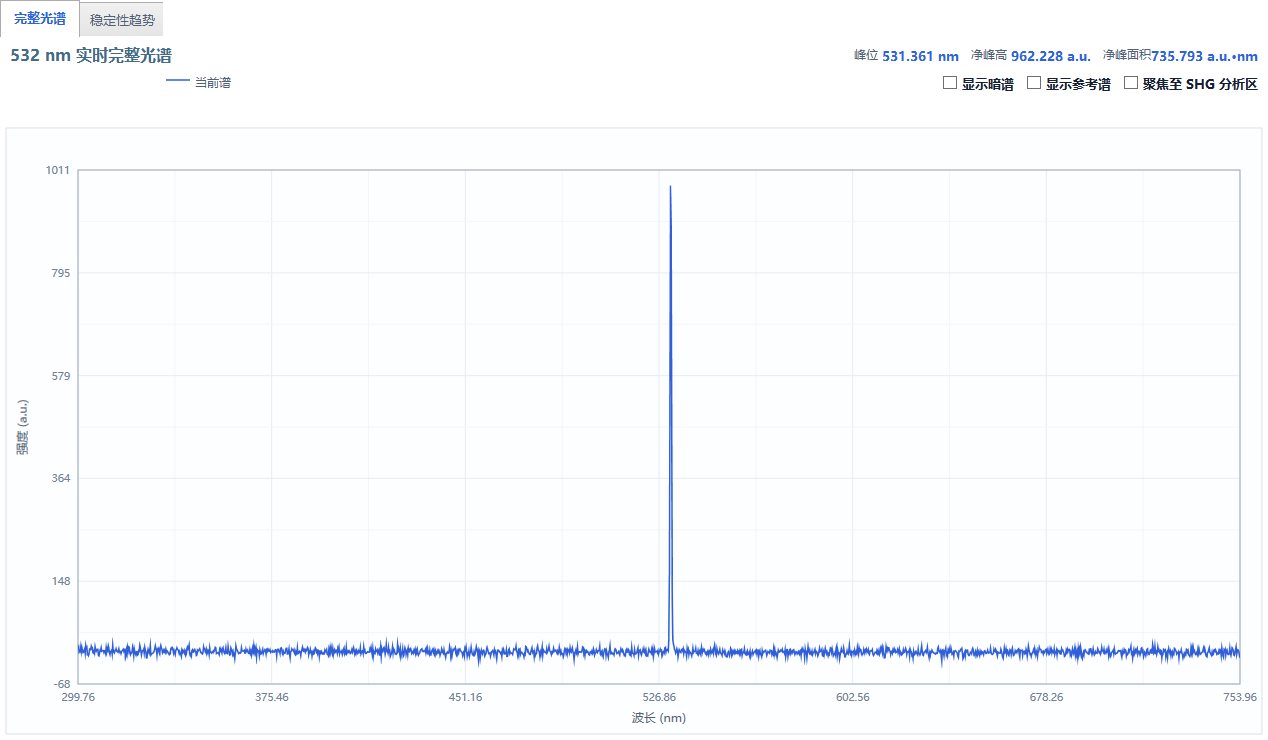Click the 364 y-axis tick label
The width and height of the screenshot is (1268, 740).
[60, 479]
